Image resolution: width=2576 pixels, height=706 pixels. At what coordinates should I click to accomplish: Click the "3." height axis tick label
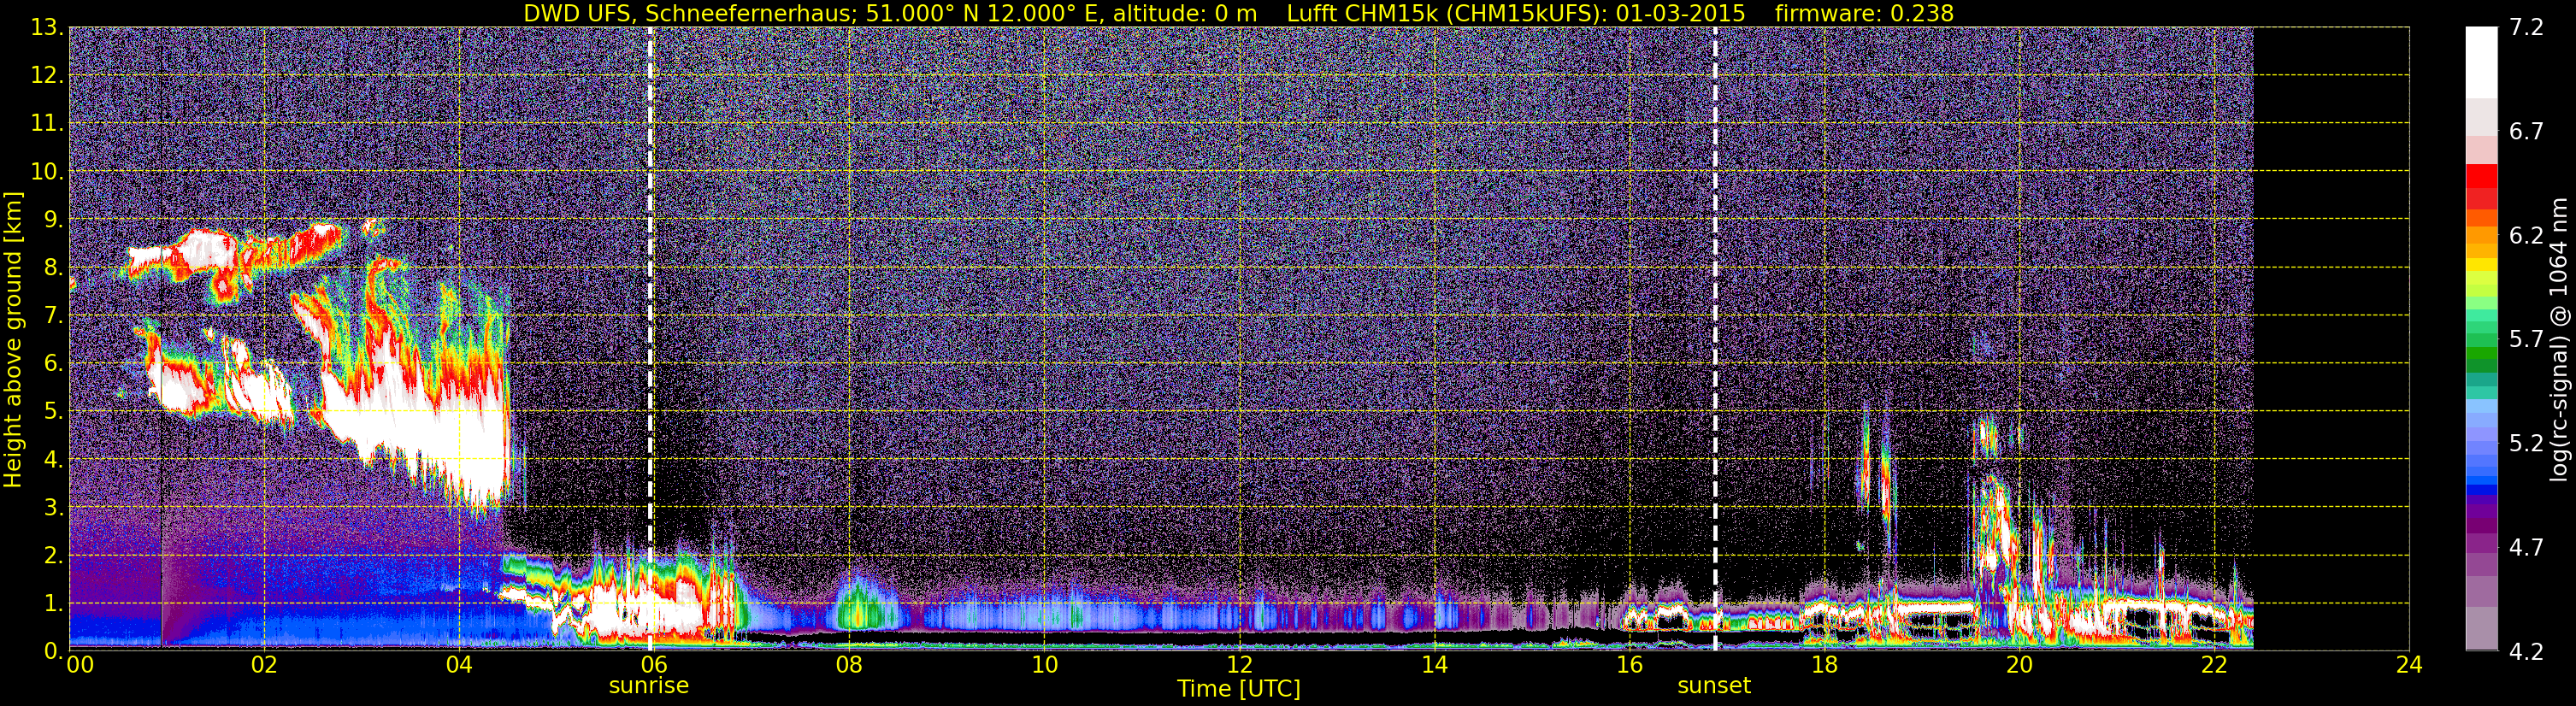pos(52,508)
